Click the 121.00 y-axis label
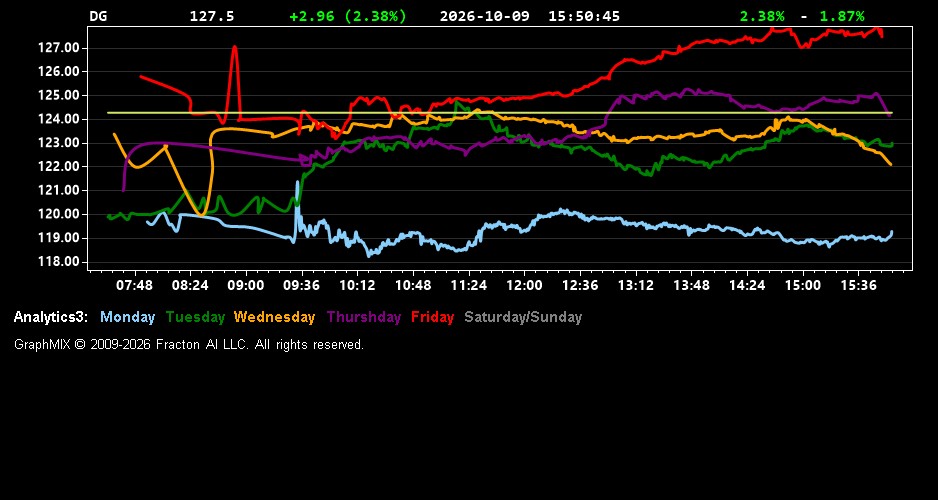Screen dimensions: 938x500 point(58,190)
